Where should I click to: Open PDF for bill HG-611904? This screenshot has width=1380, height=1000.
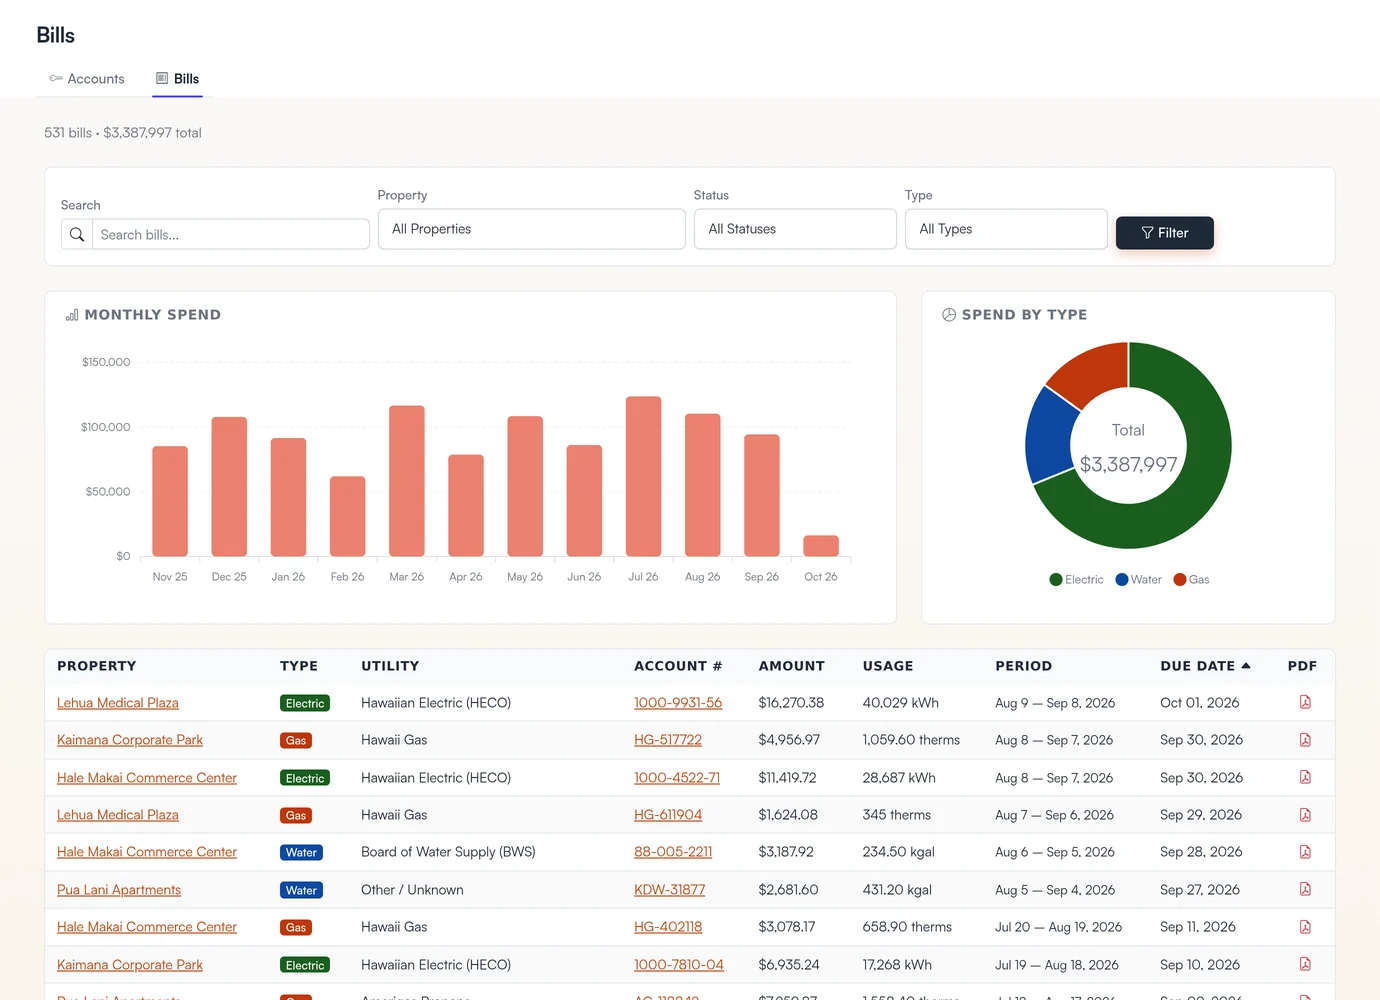coord(1305,815)
